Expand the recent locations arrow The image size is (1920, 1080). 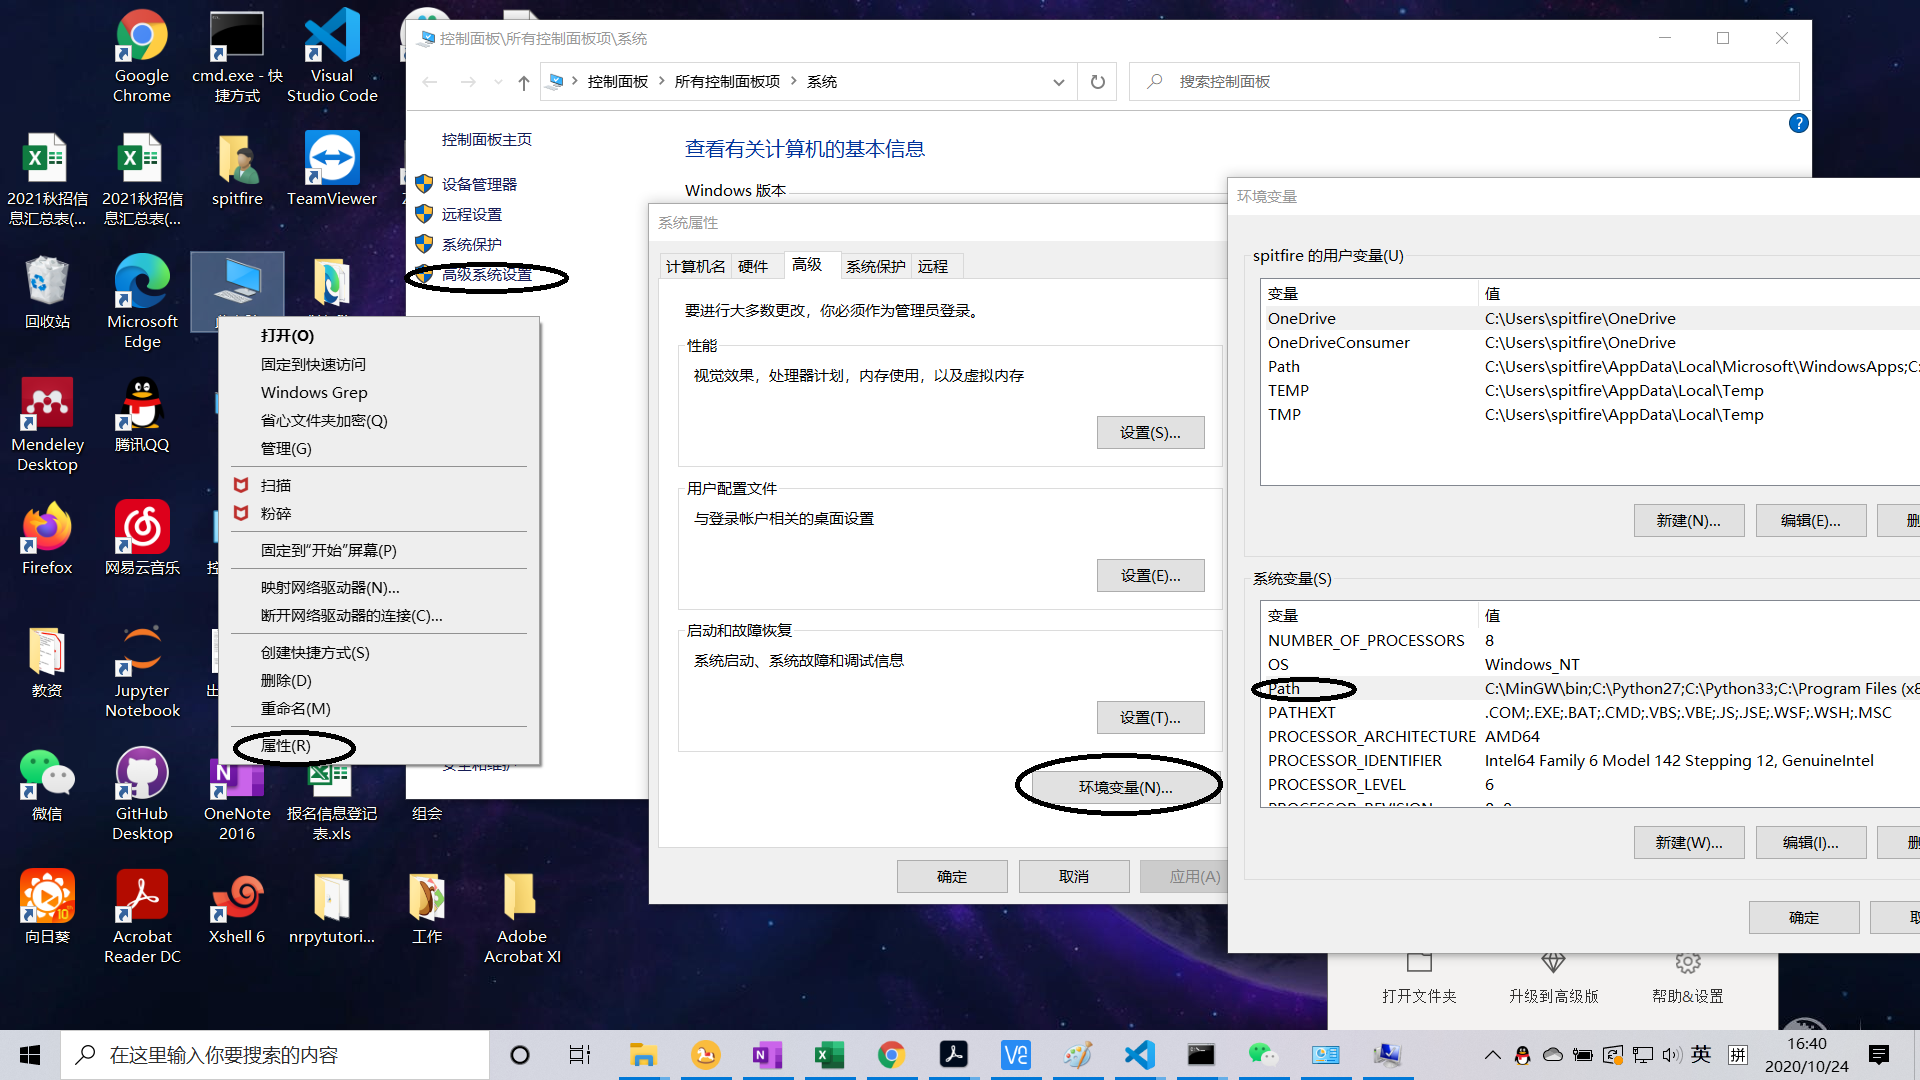coord(498,82)
